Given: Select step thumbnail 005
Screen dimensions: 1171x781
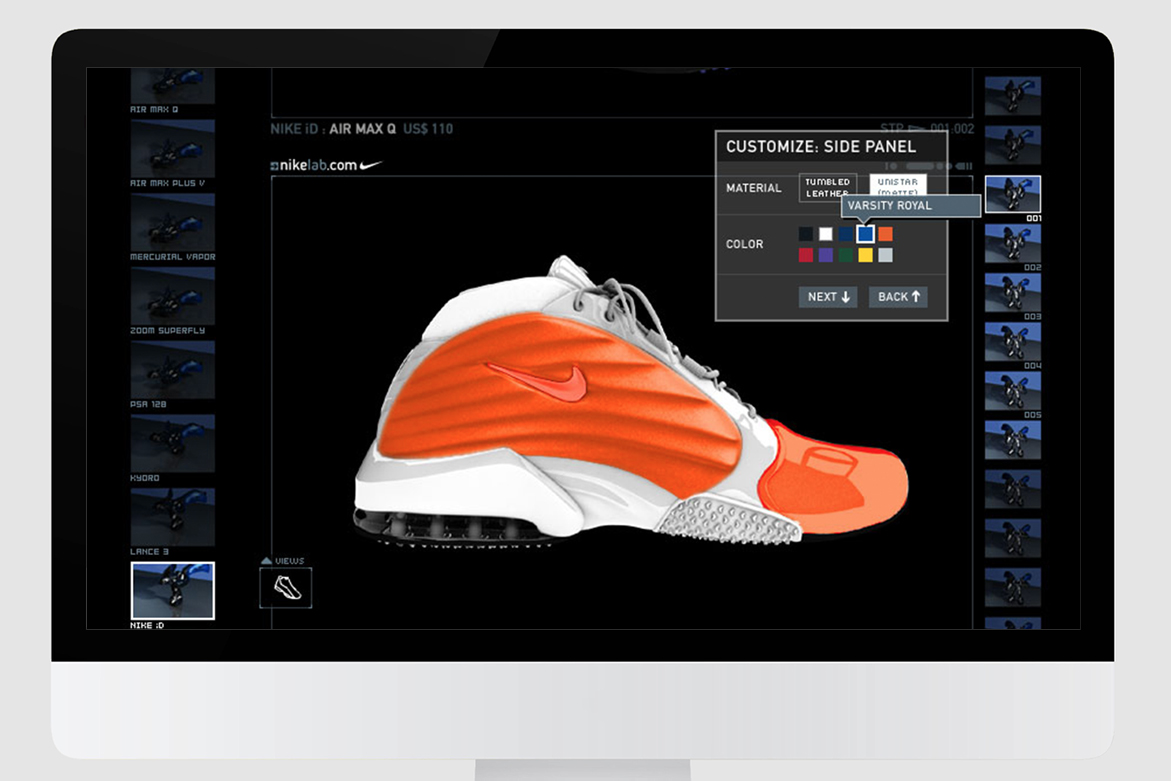Looking at the screenshot, I should coord(1013,391).
